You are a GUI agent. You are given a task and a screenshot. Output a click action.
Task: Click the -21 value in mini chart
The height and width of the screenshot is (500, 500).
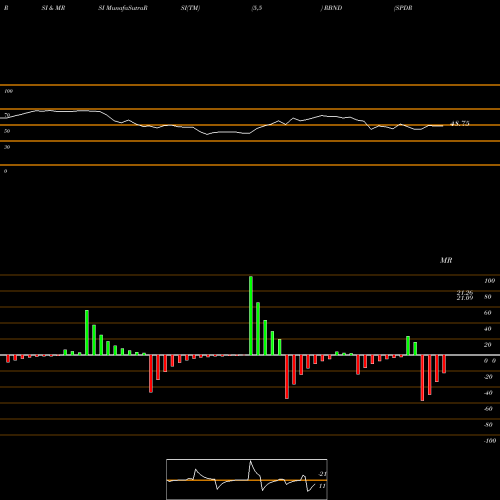tap(322, 474)
